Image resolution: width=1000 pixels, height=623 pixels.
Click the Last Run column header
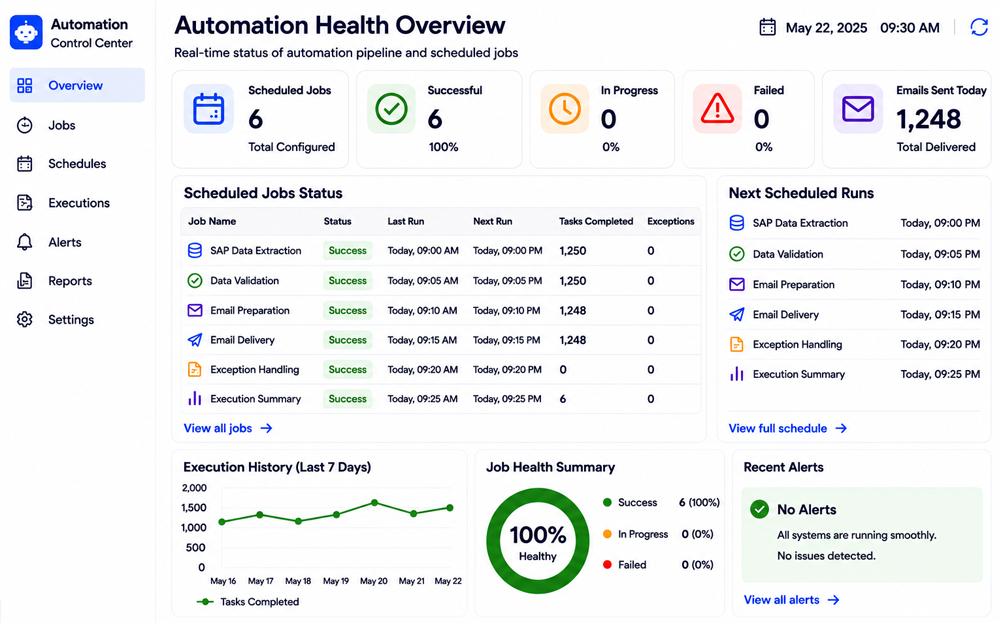pyautogui.click(x=406, y=221)
